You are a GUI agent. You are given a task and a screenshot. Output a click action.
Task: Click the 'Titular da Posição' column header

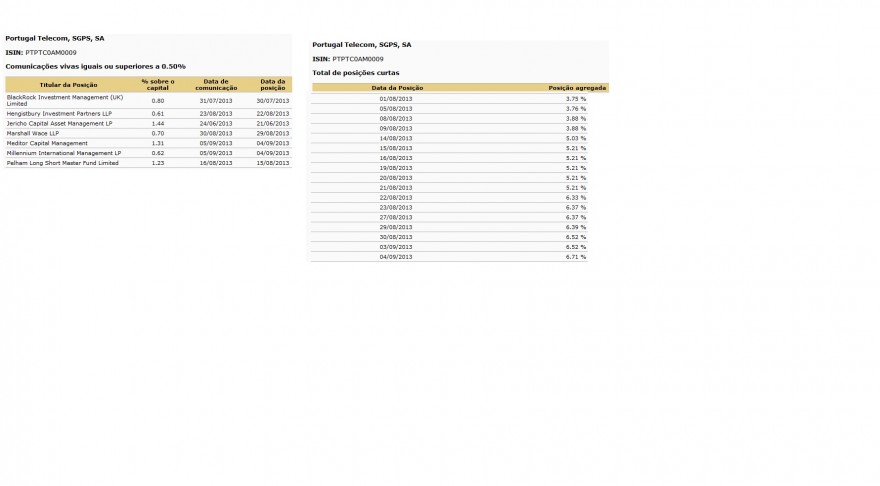click(68, 85)
